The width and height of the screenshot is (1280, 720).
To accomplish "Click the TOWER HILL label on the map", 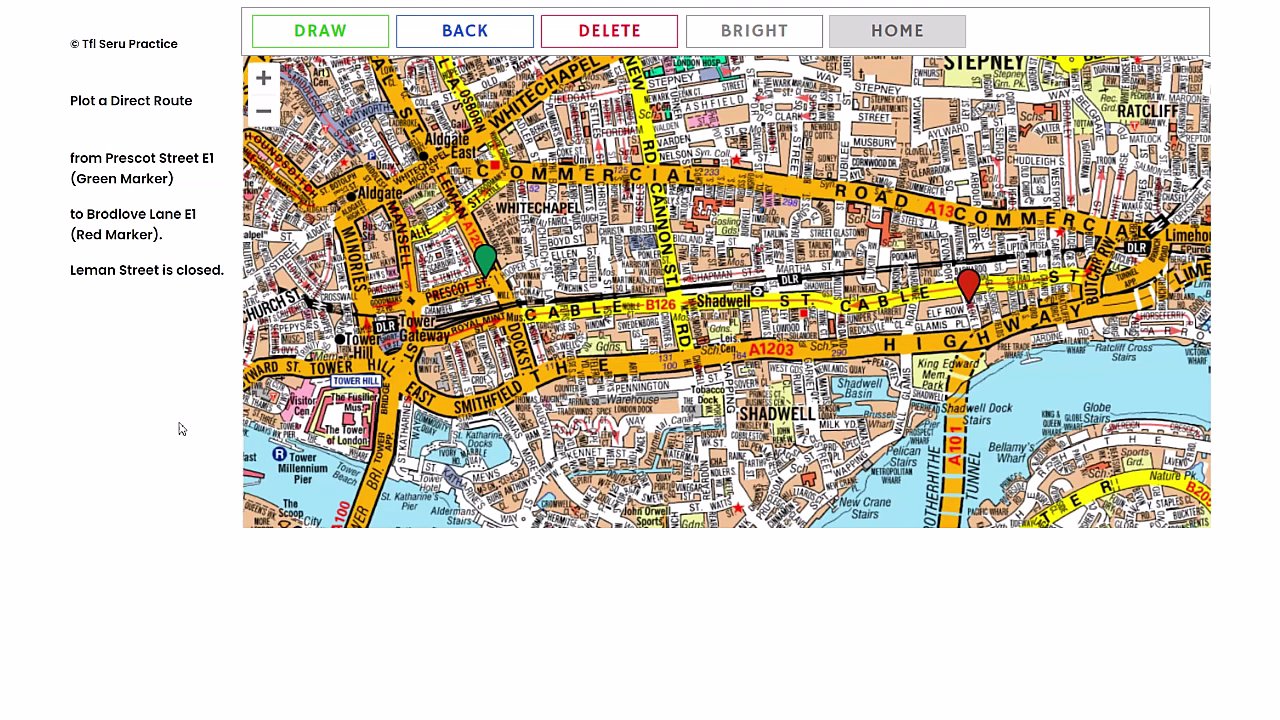I will (x=355, y=381).
